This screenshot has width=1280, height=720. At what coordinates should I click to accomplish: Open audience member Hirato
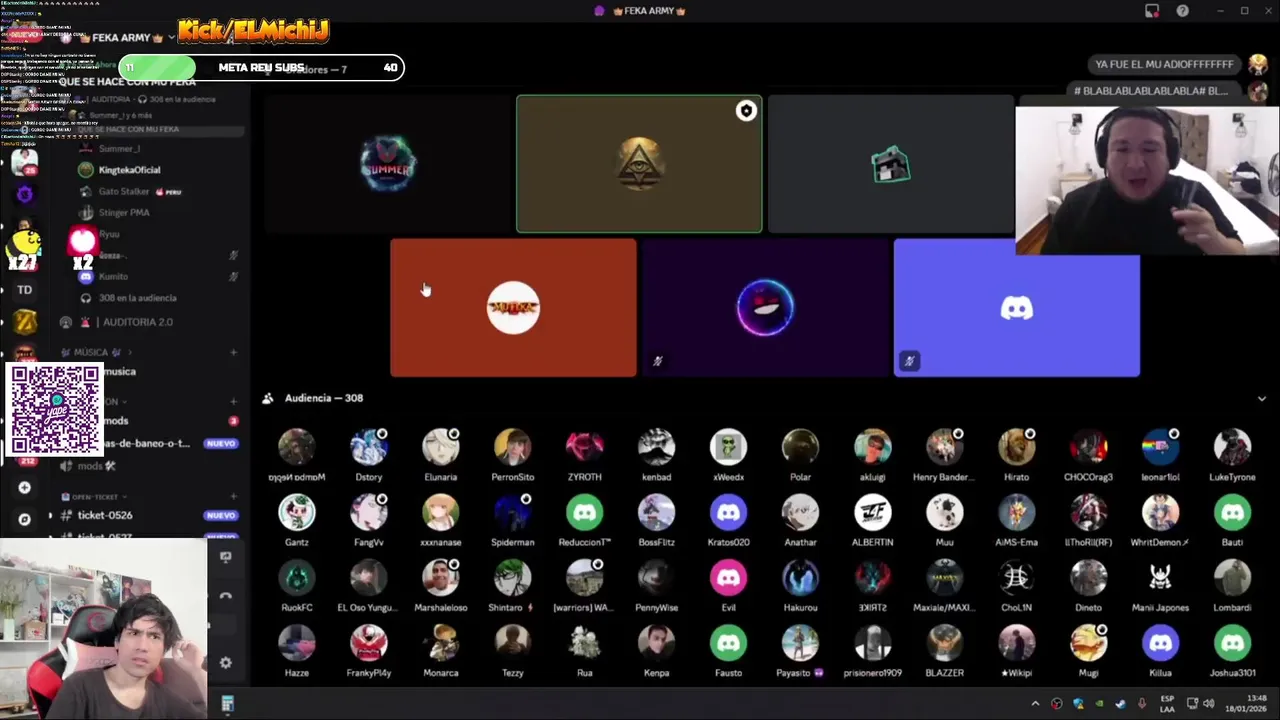tap(1017, 455)
